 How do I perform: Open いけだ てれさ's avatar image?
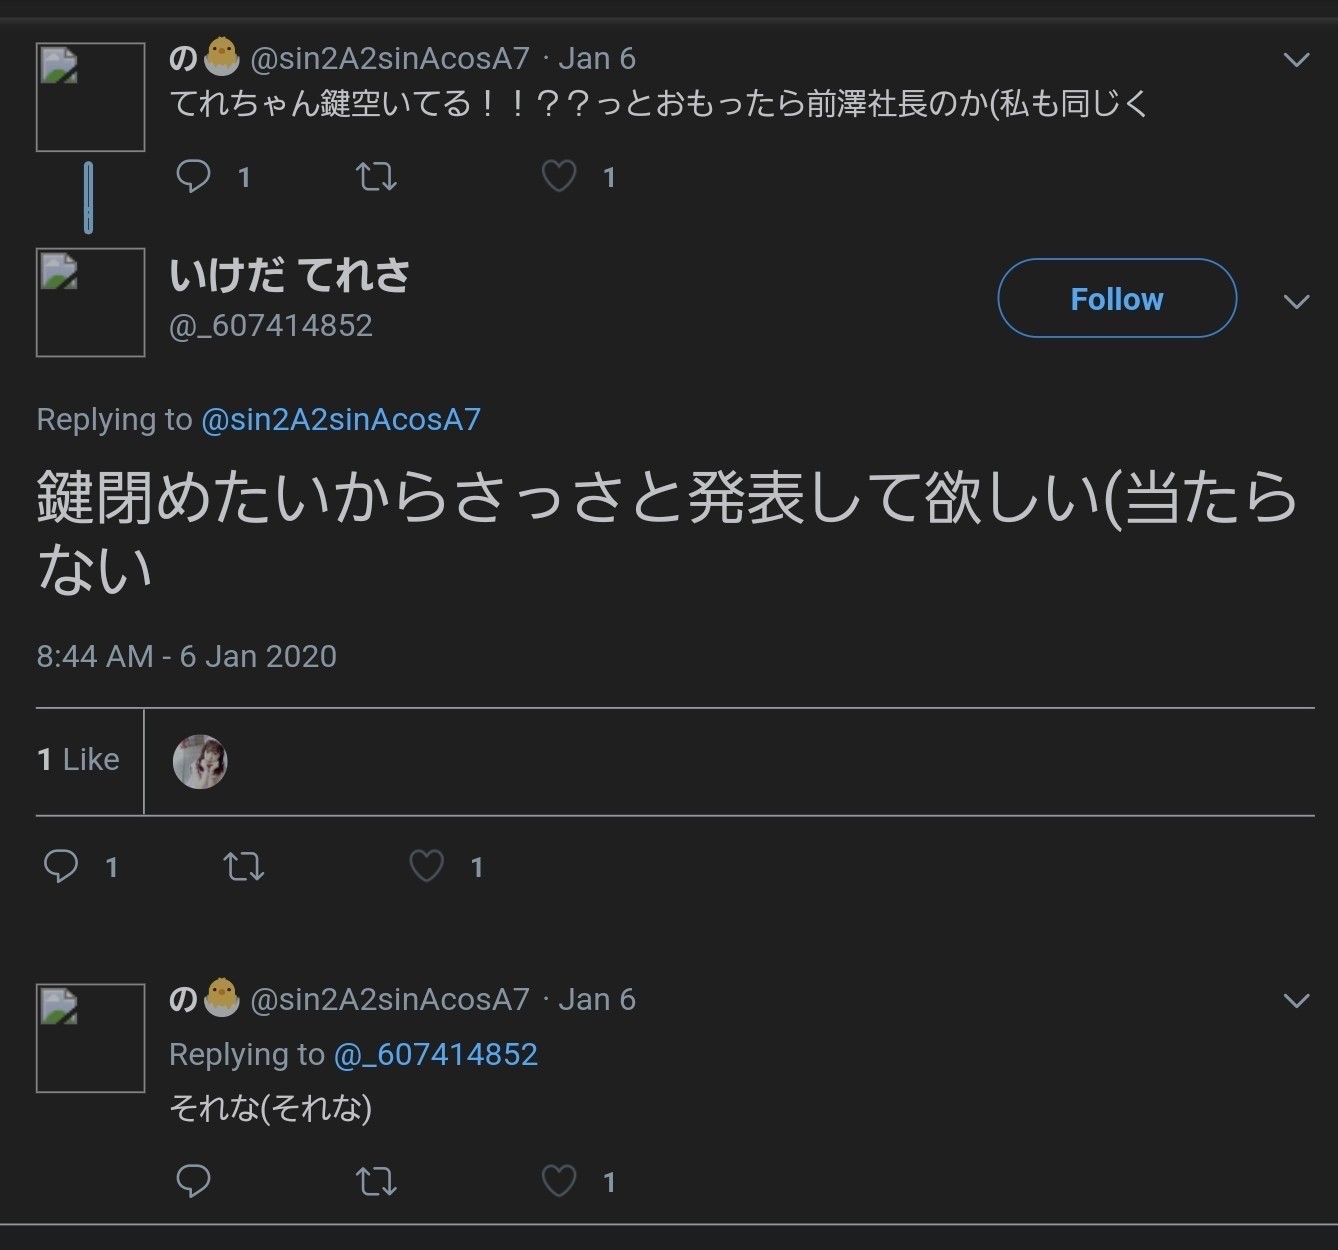point(91,302)
